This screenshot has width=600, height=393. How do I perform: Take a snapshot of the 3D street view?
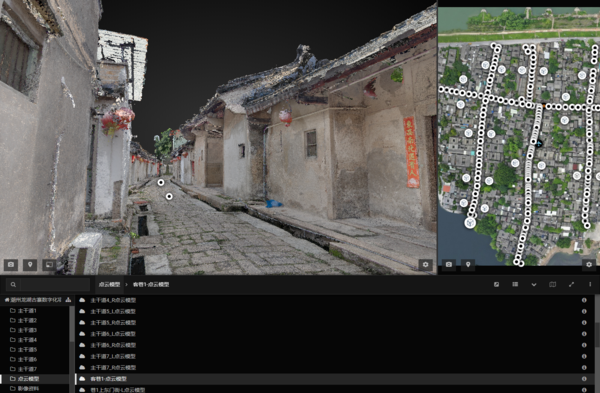pos(11,264)
